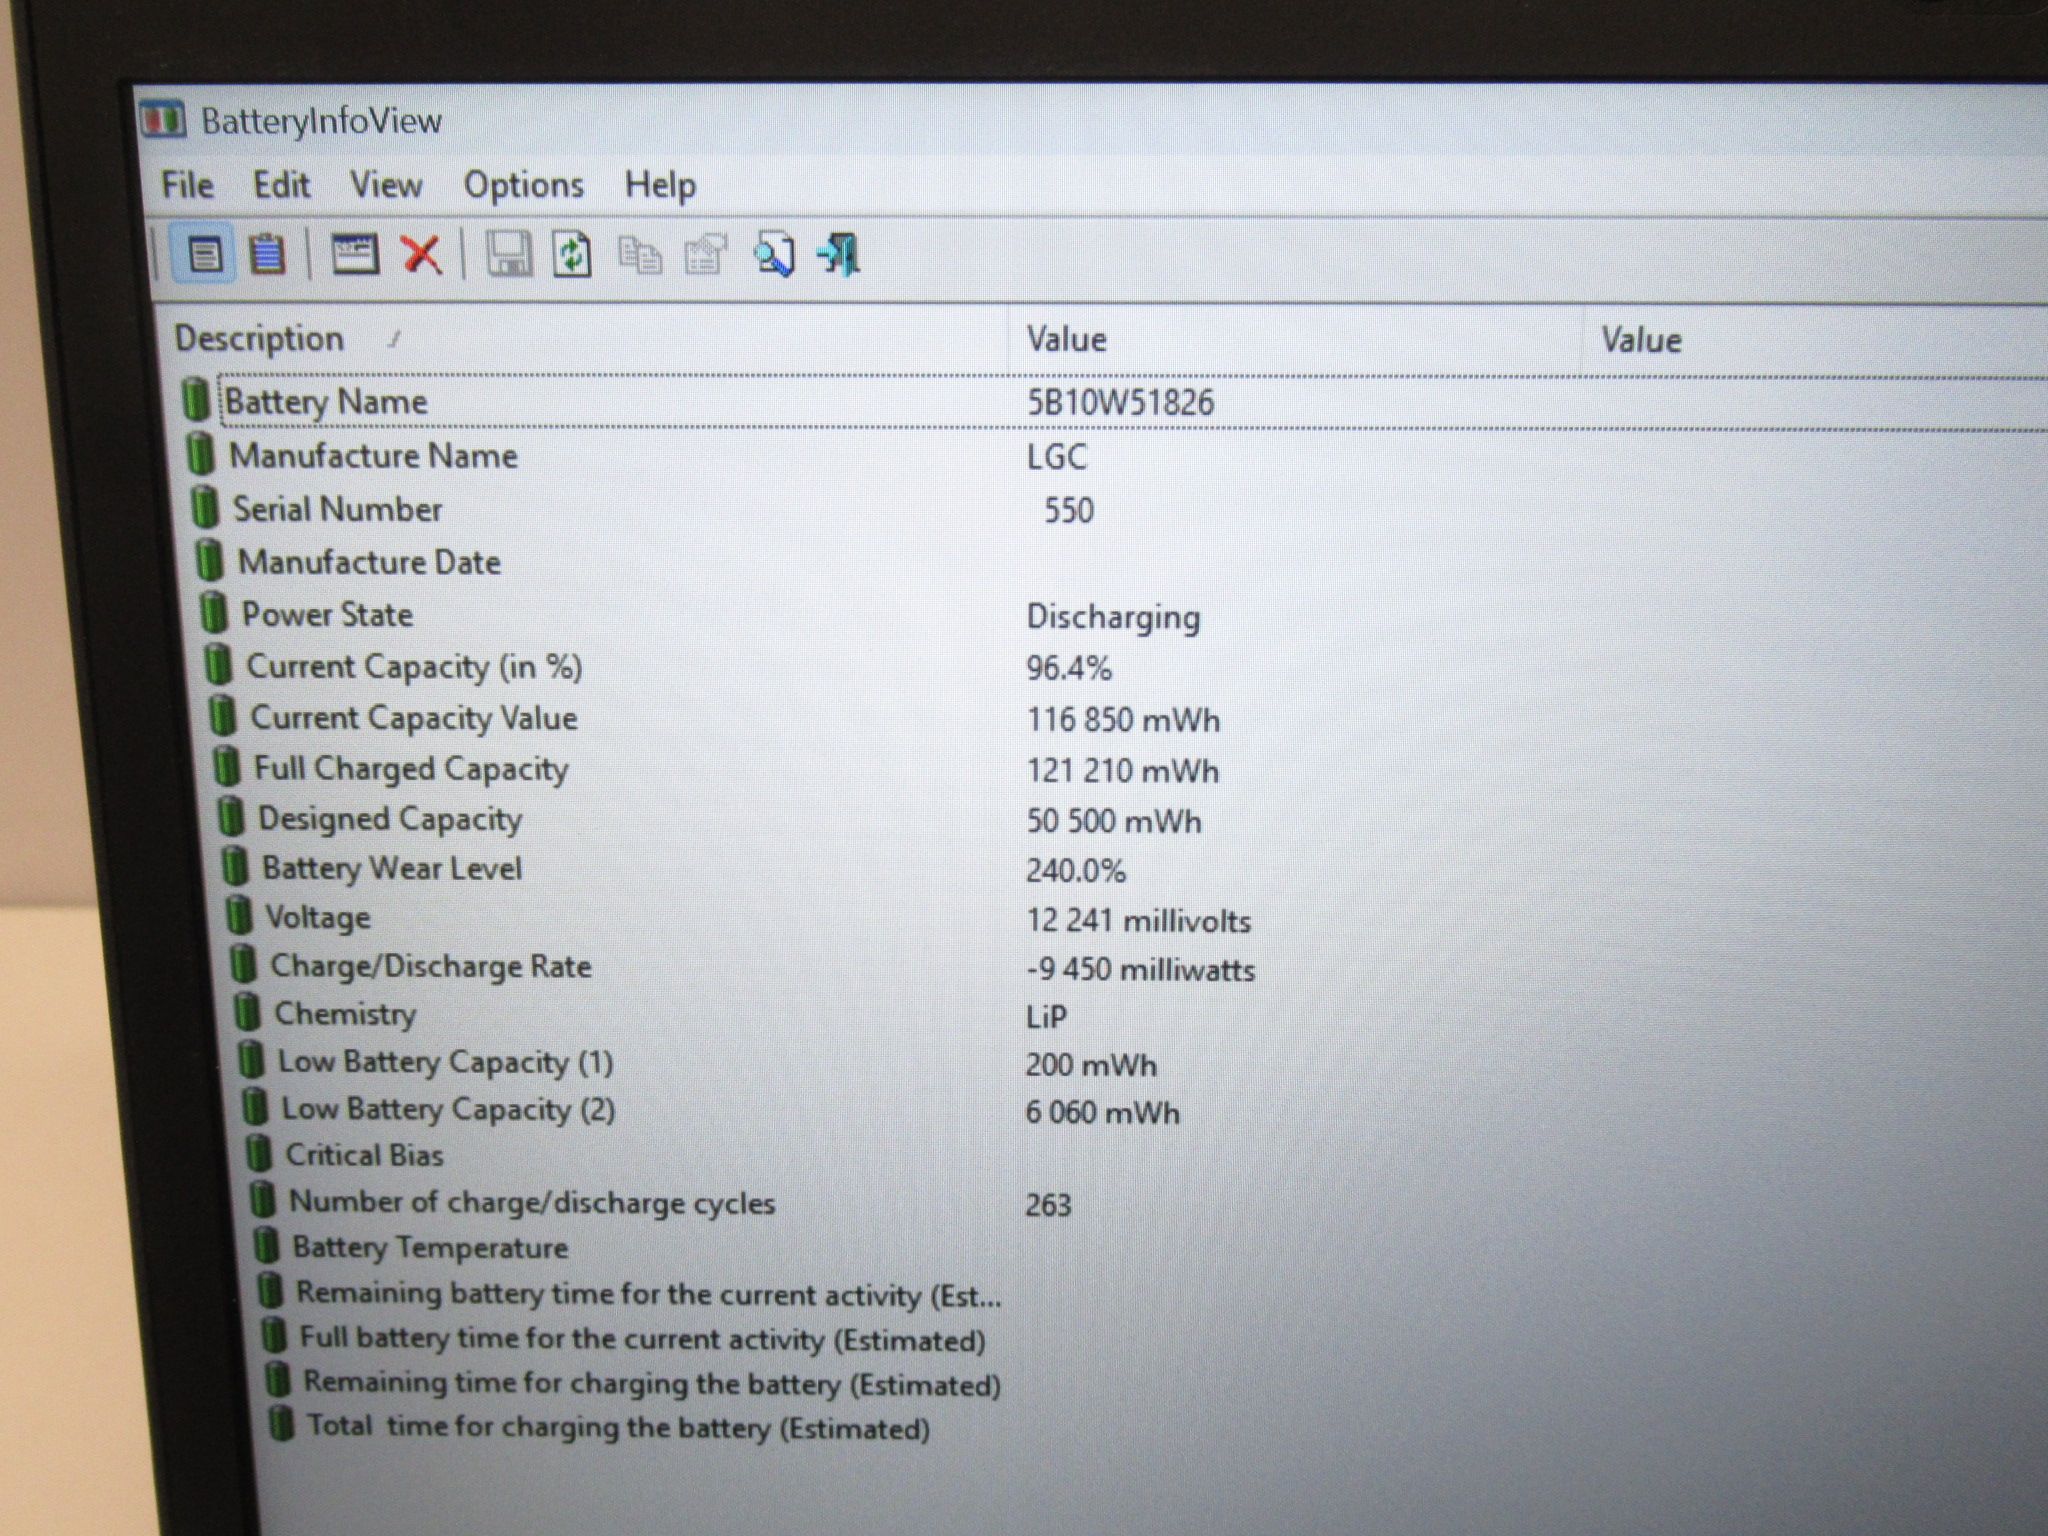Refresh battery data with the green arrows icon
Viewport: 2048px width, 1536px height.
(x=572, y=254)
